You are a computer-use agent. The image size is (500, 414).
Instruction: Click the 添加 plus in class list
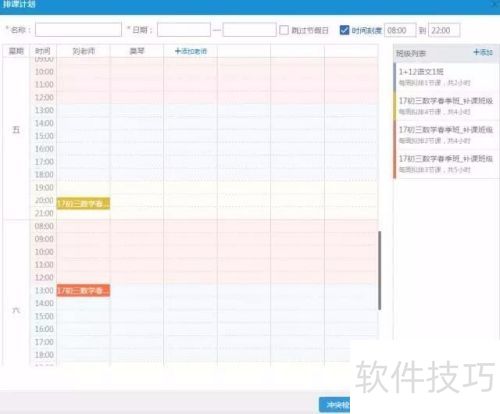click(x=483, y=52)
